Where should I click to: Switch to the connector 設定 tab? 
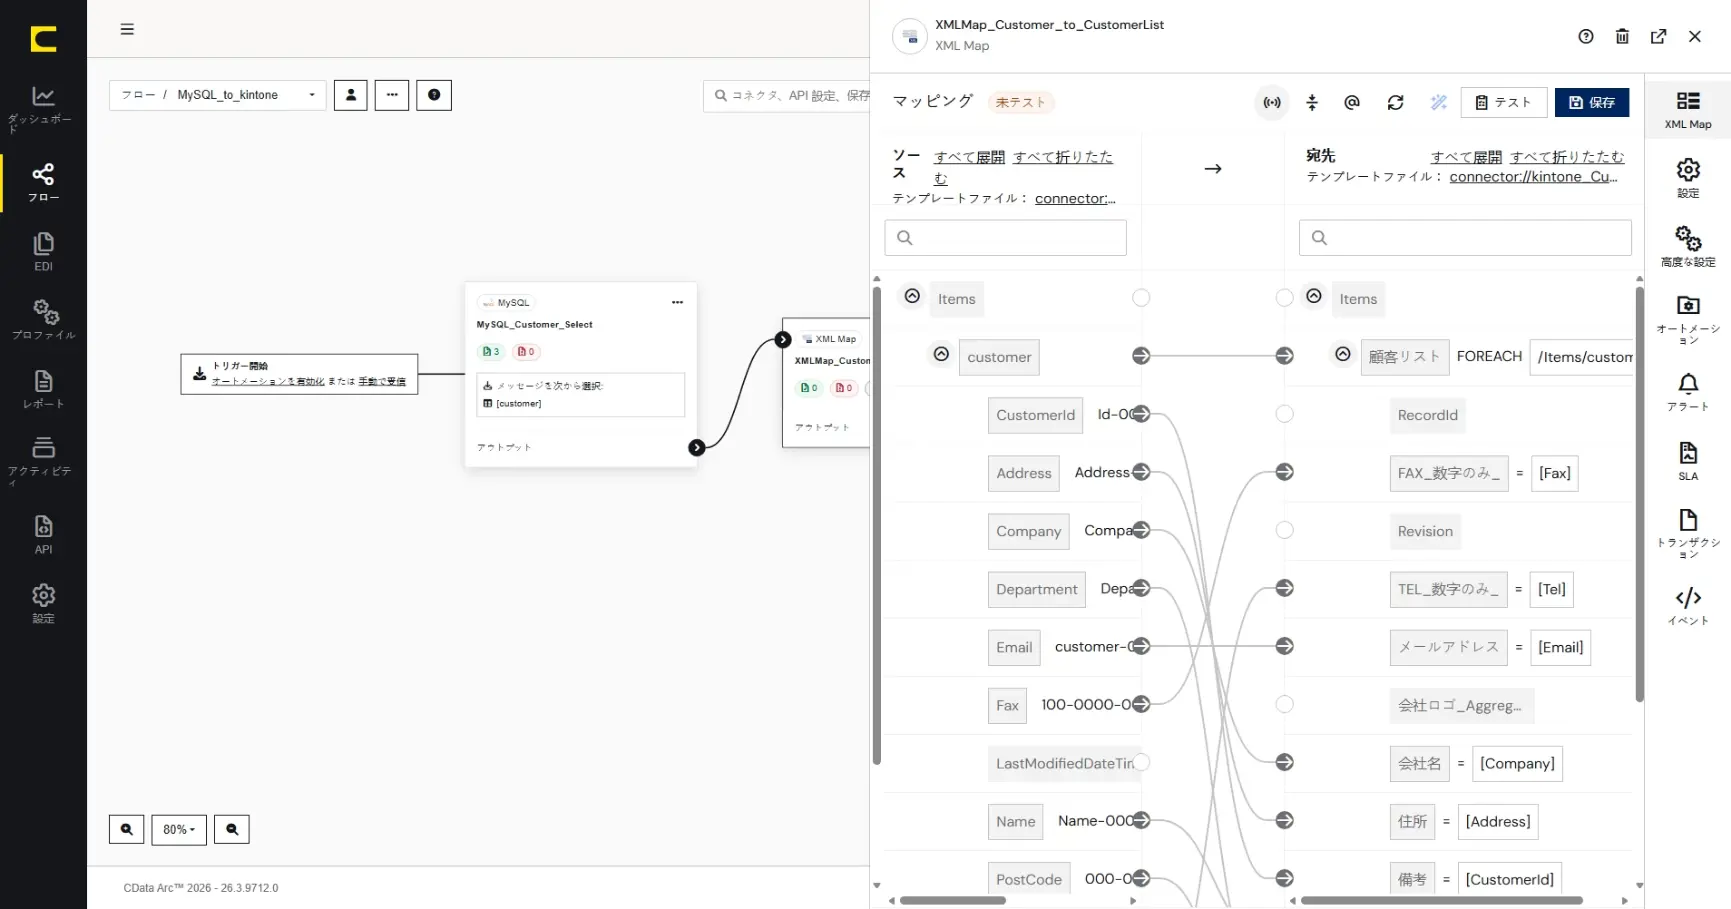[x=1688, y=178]
